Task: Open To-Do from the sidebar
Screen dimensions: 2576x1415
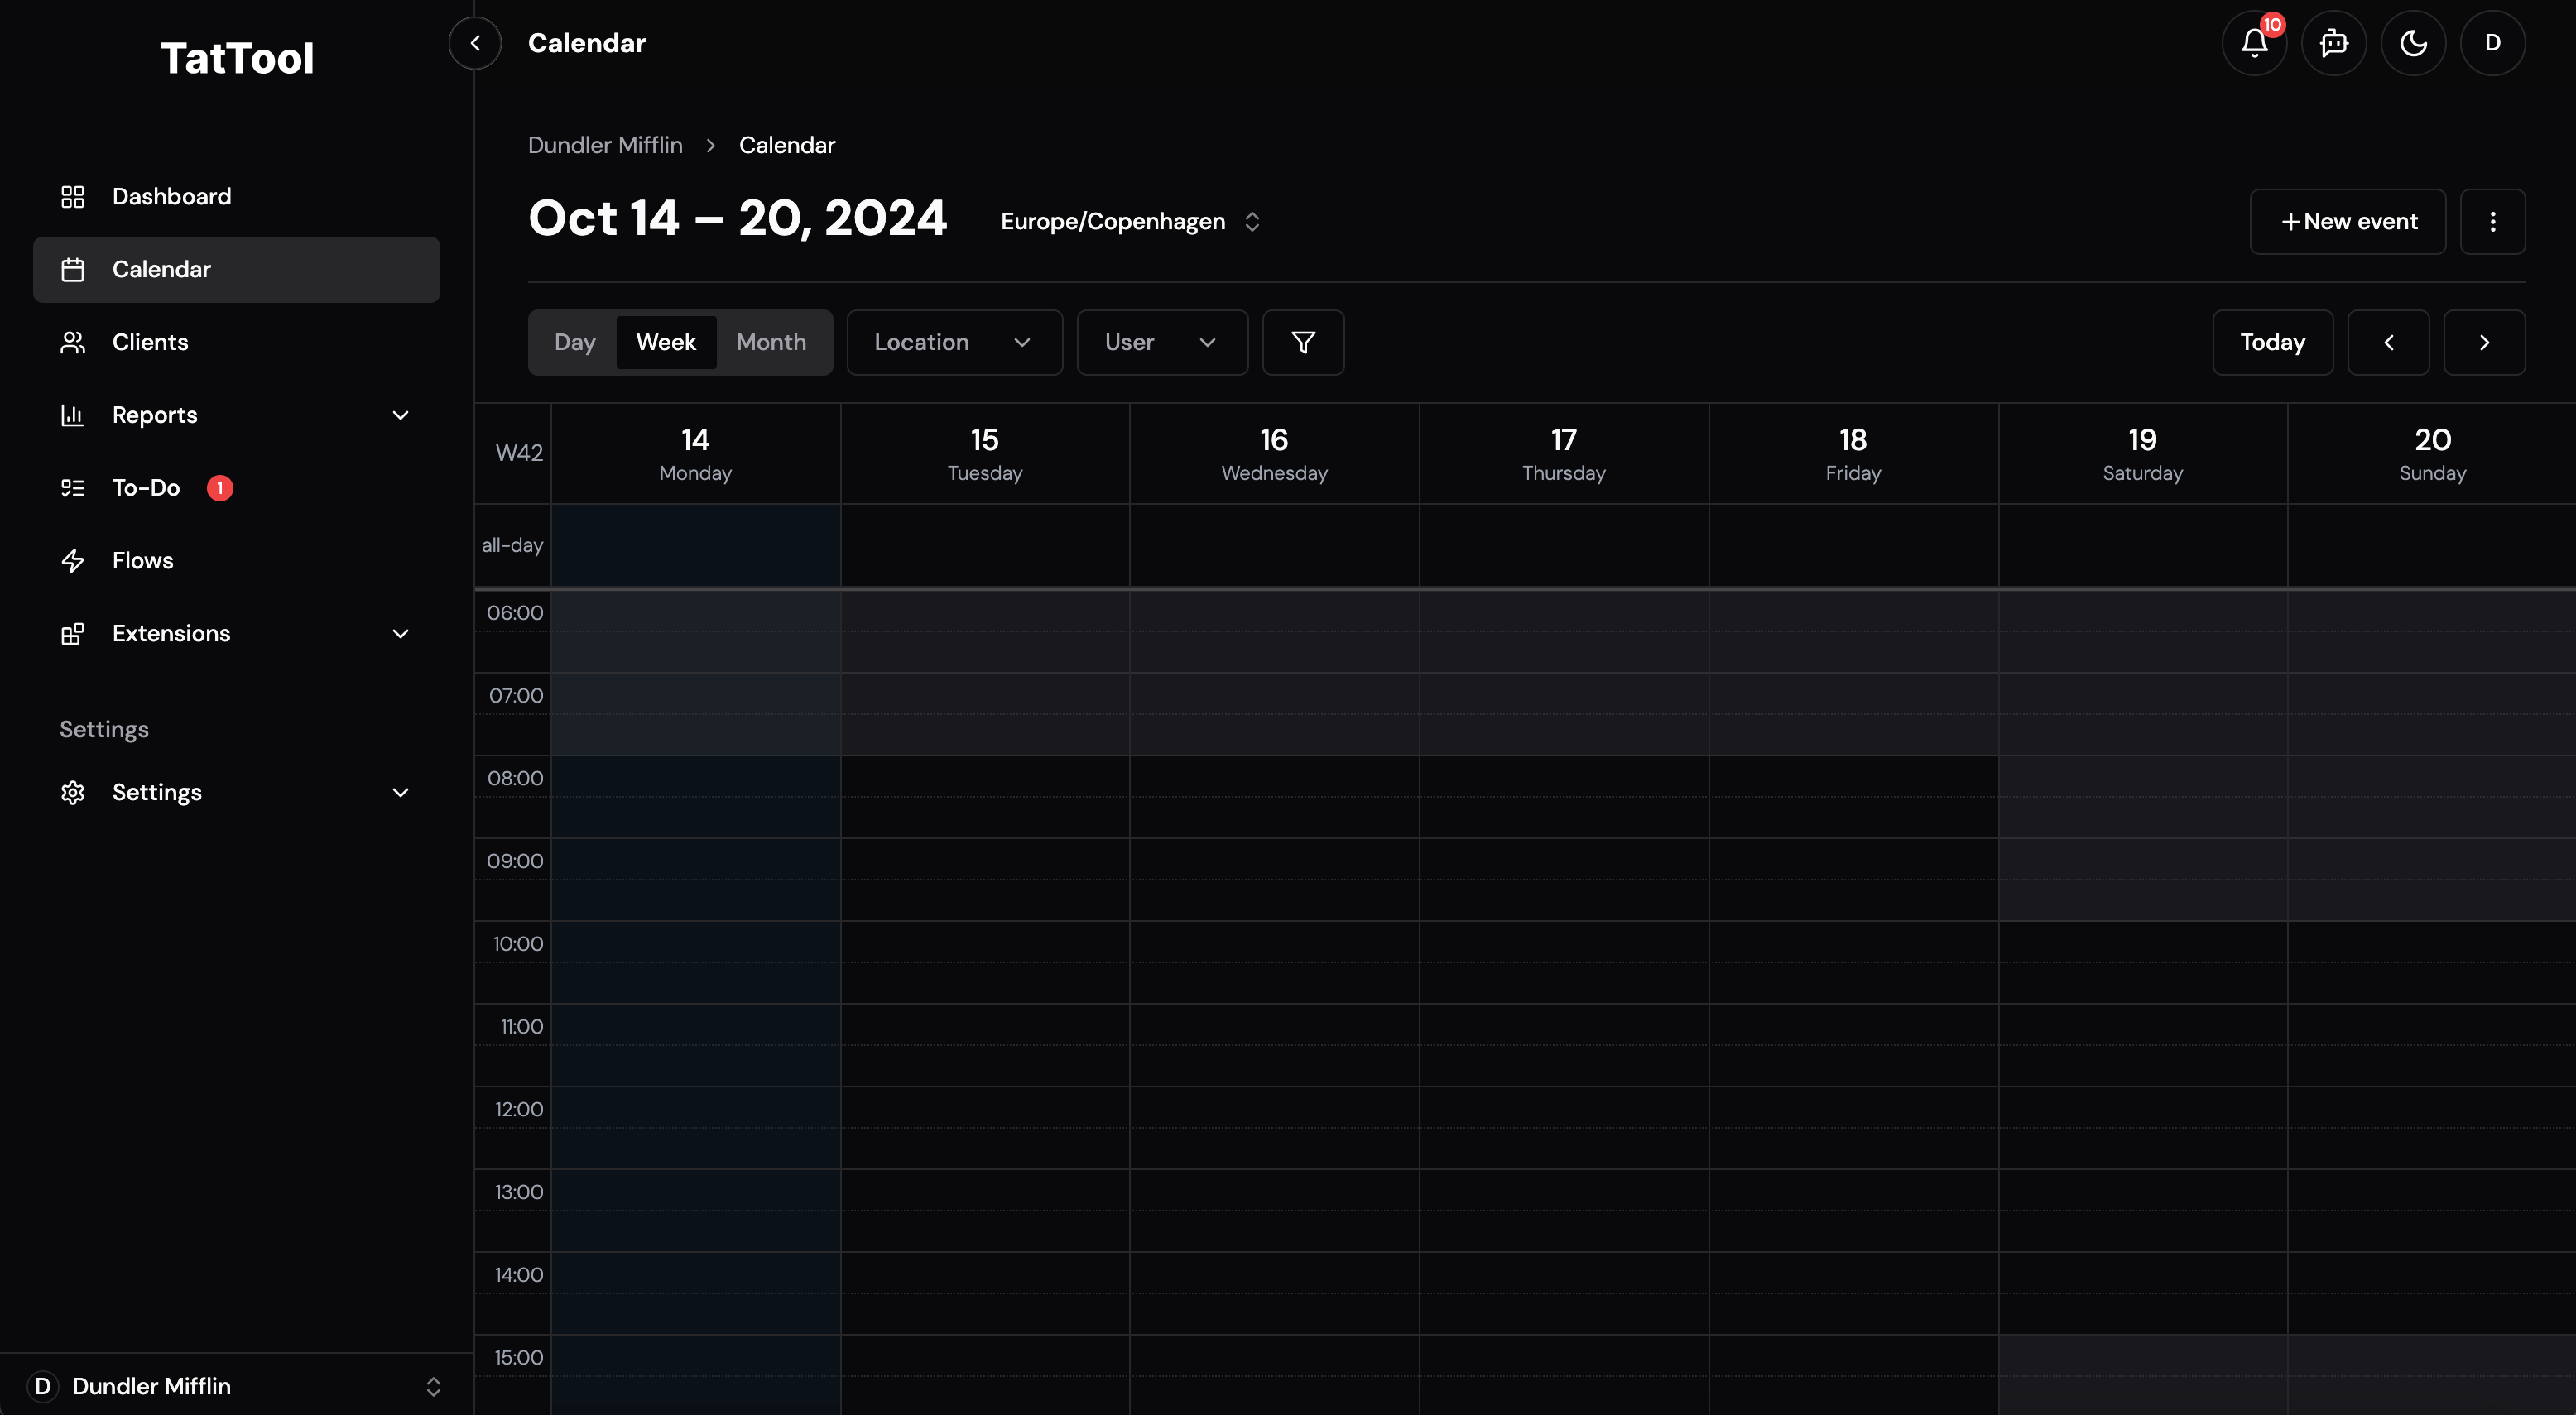Action: click(236, 488)
